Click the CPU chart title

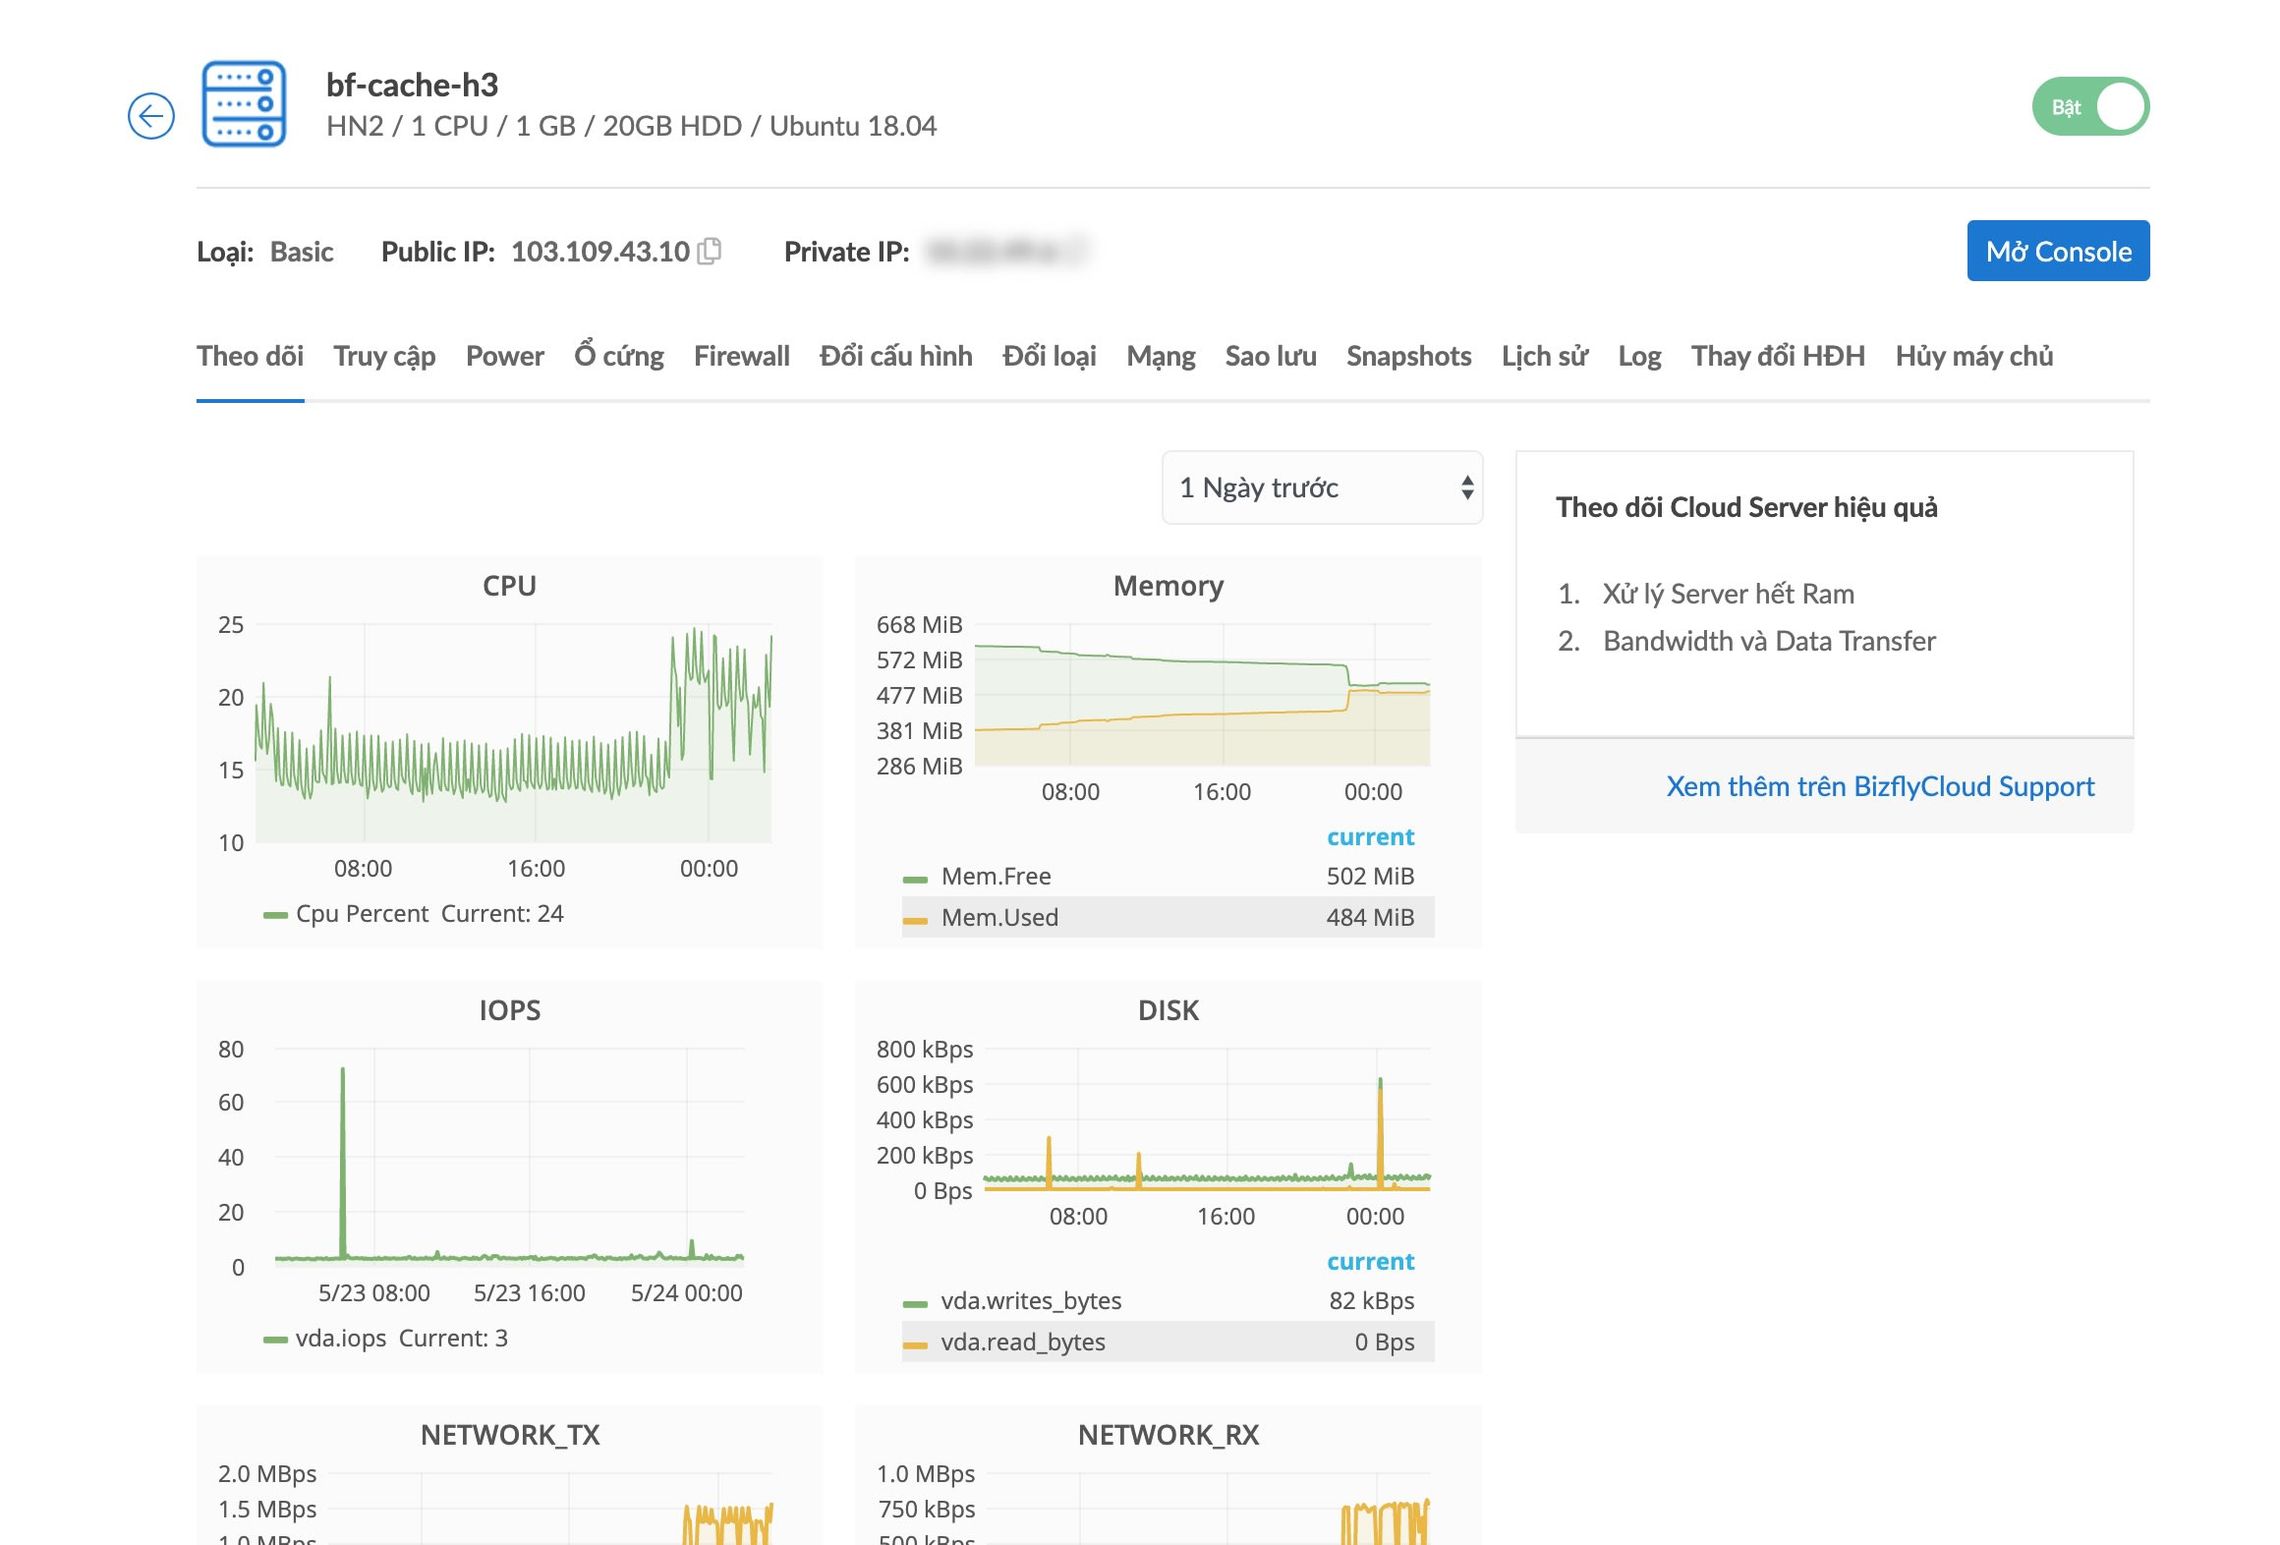tap(509, 586)
